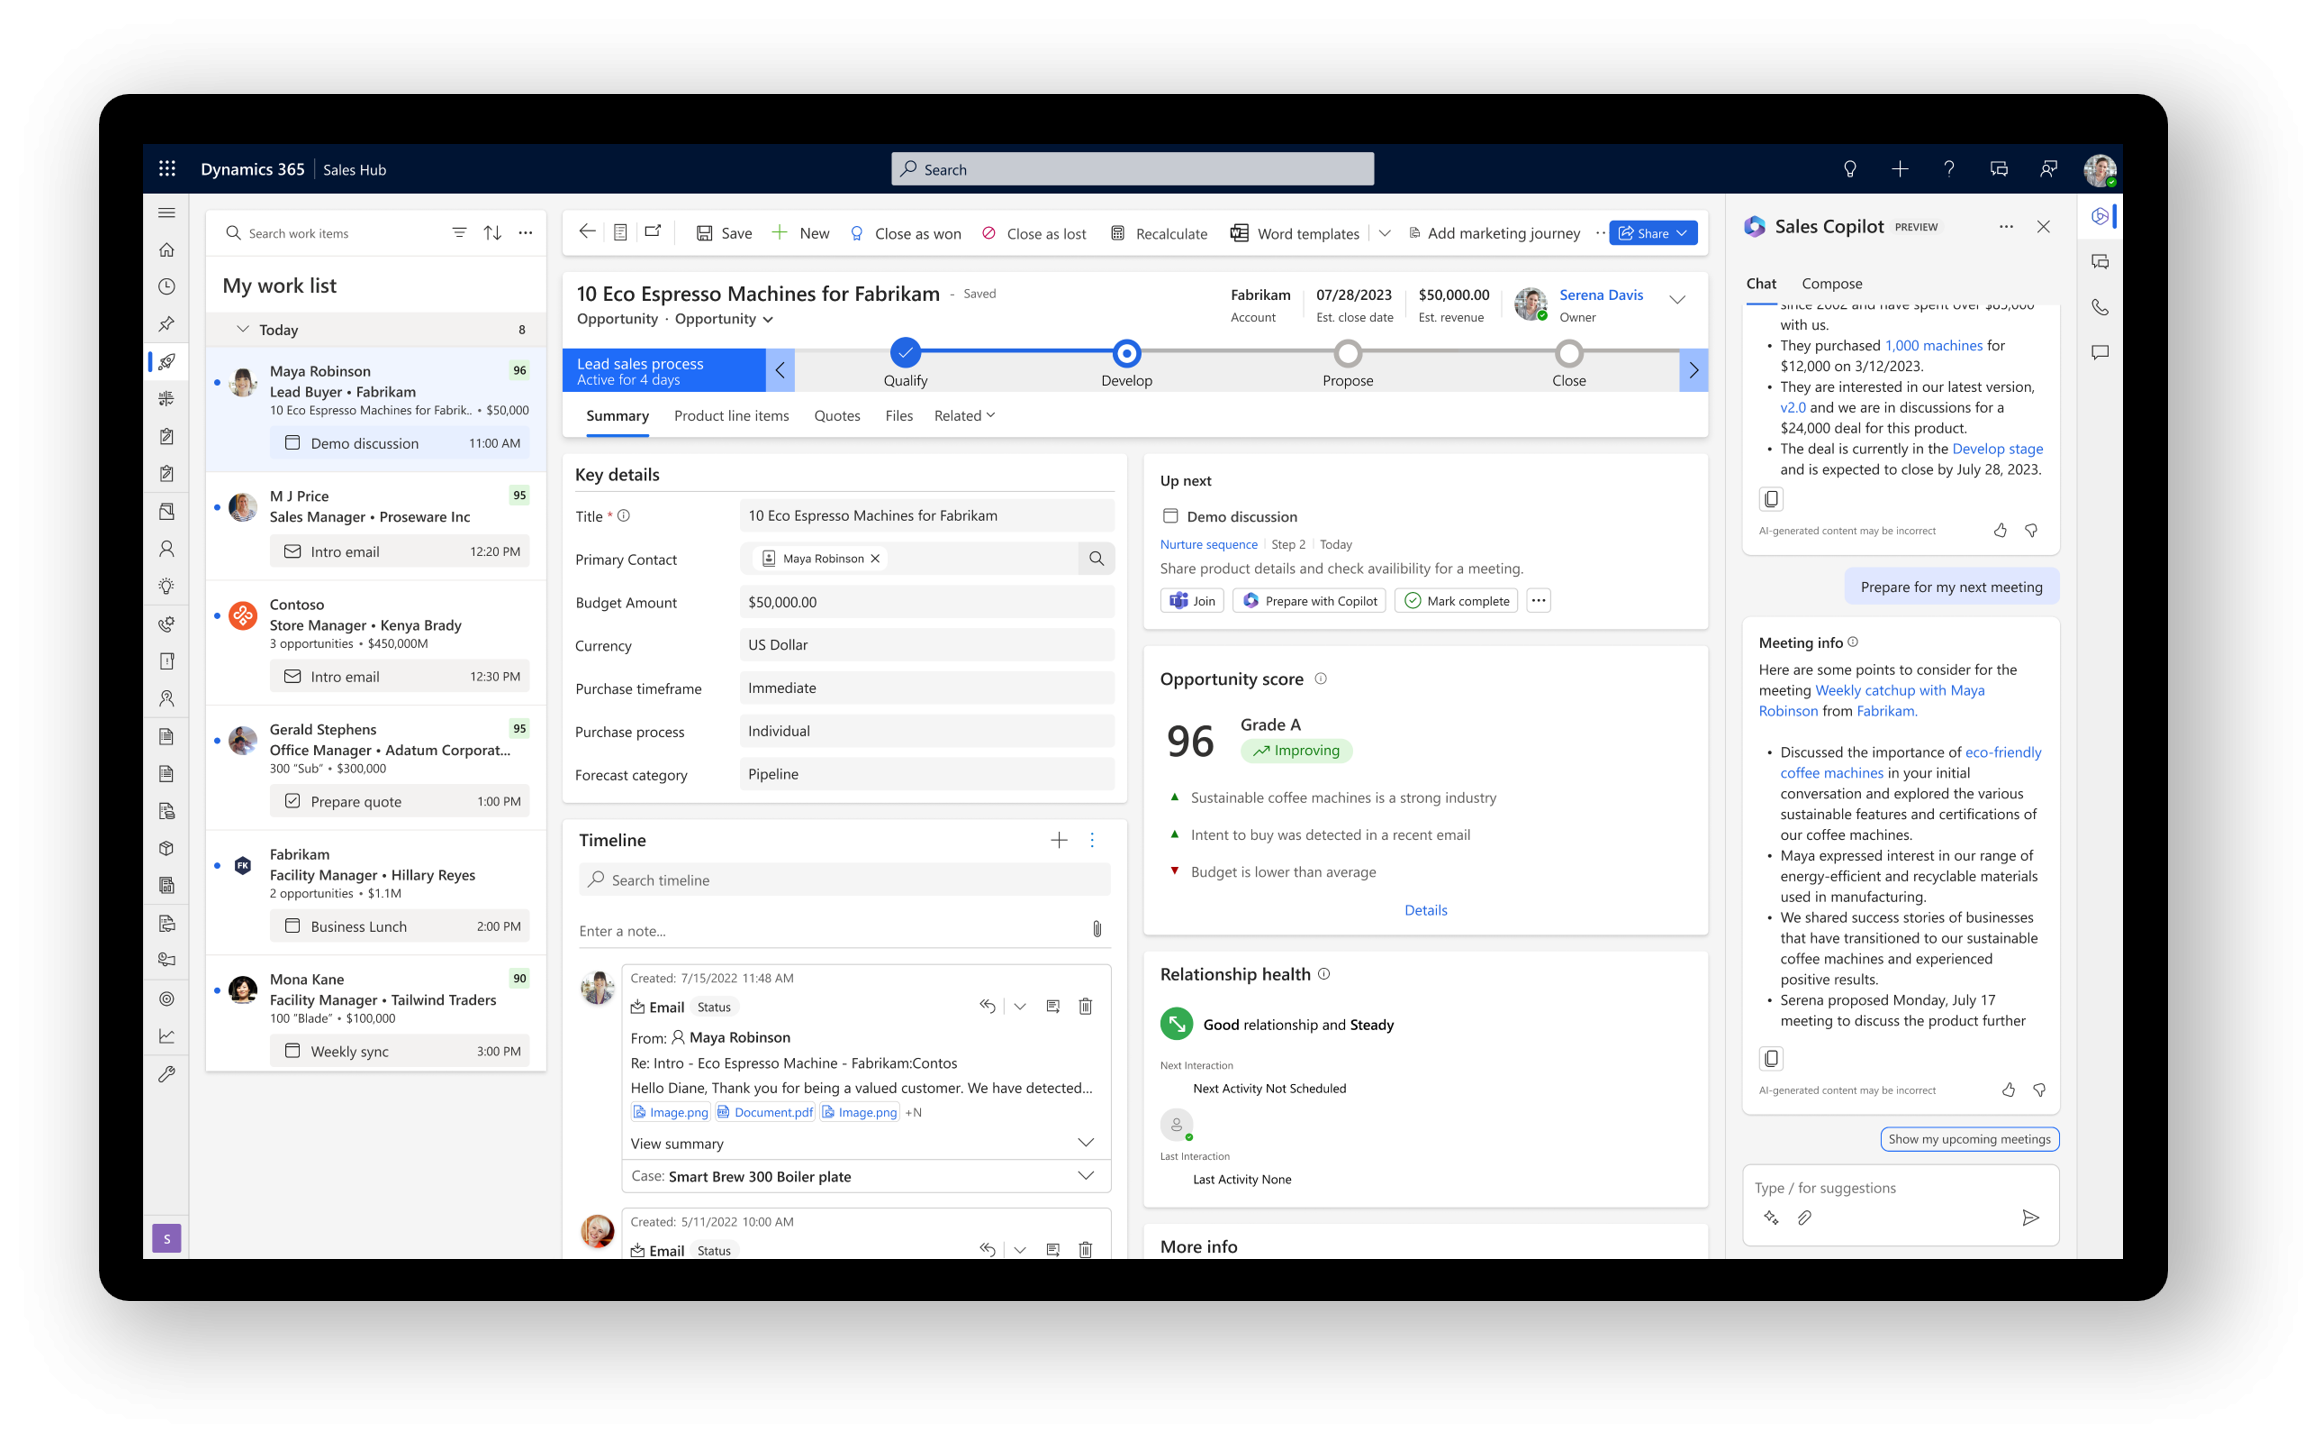The height and width of the screenshot is (1443, 2322).
Task: Delete the Maya Robinson email entry
Action: point(1085,1006)
